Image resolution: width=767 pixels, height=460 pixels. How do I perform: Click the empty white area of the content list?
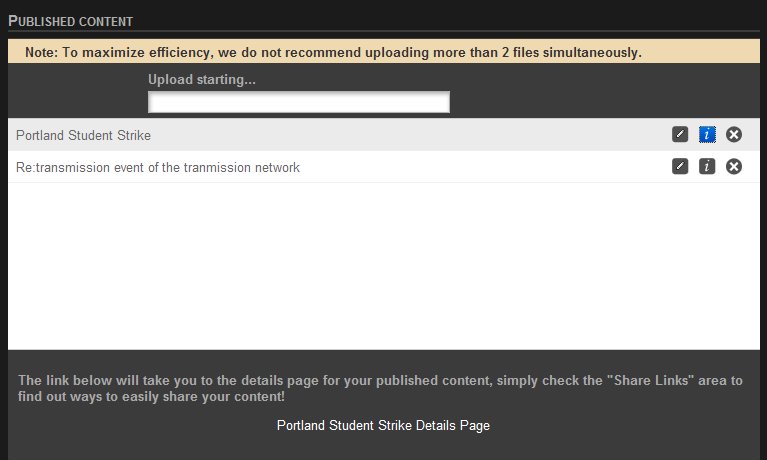384,267
